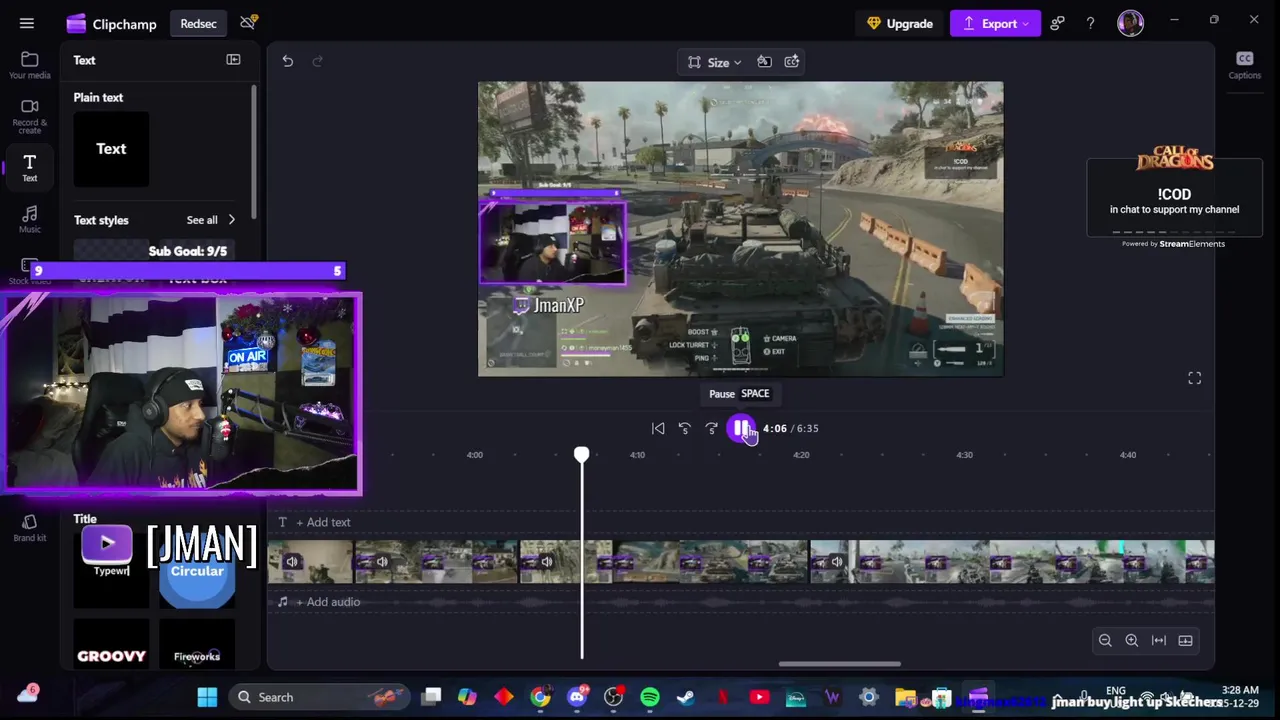Fit timeline to screen
1280x720 pixels.
pyautogui.click(x=1159, y=641)
